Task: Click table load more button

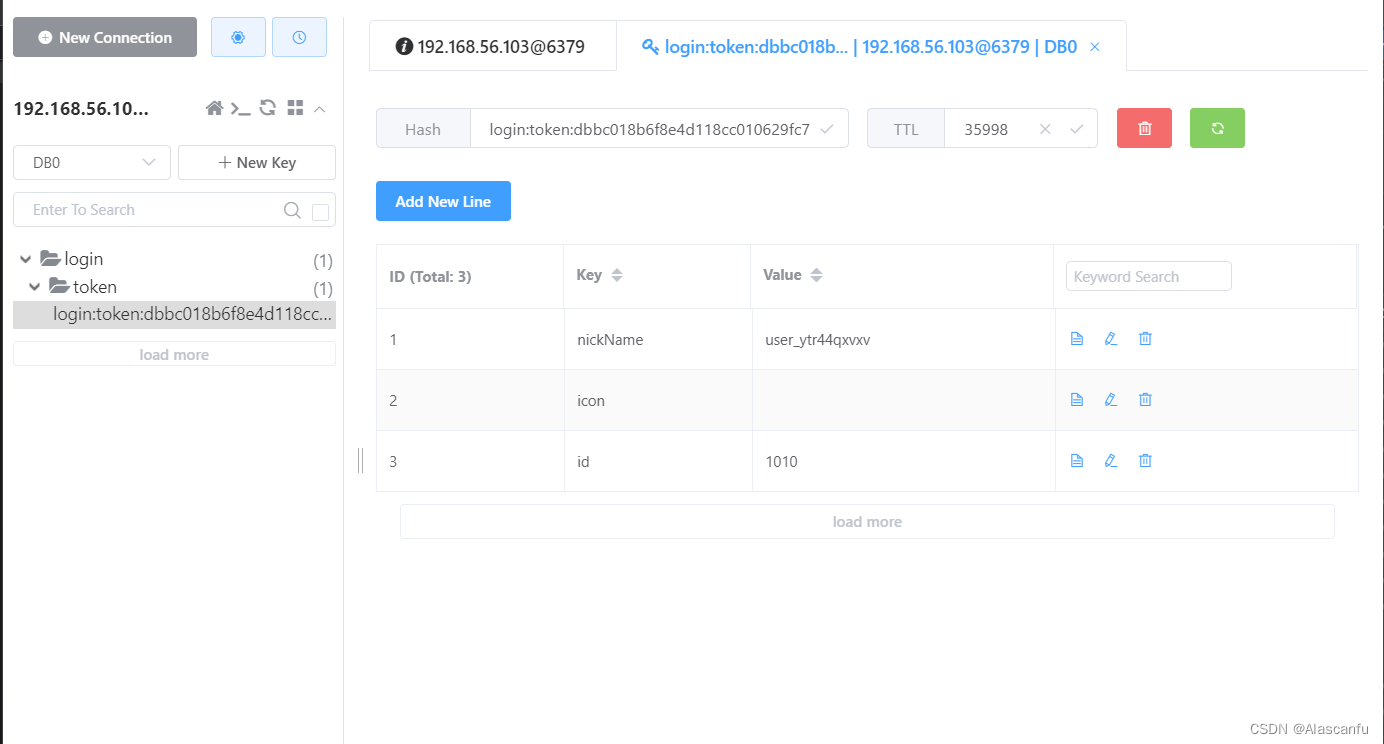Action: 867,521
